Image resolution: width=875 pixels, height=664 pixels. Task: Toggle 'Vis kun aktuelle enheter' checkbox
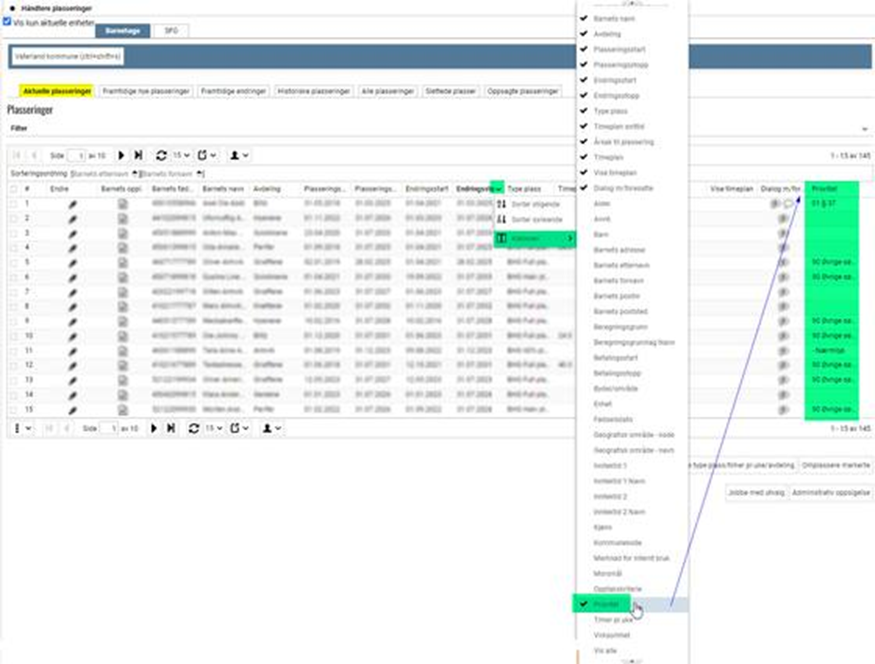7,21
